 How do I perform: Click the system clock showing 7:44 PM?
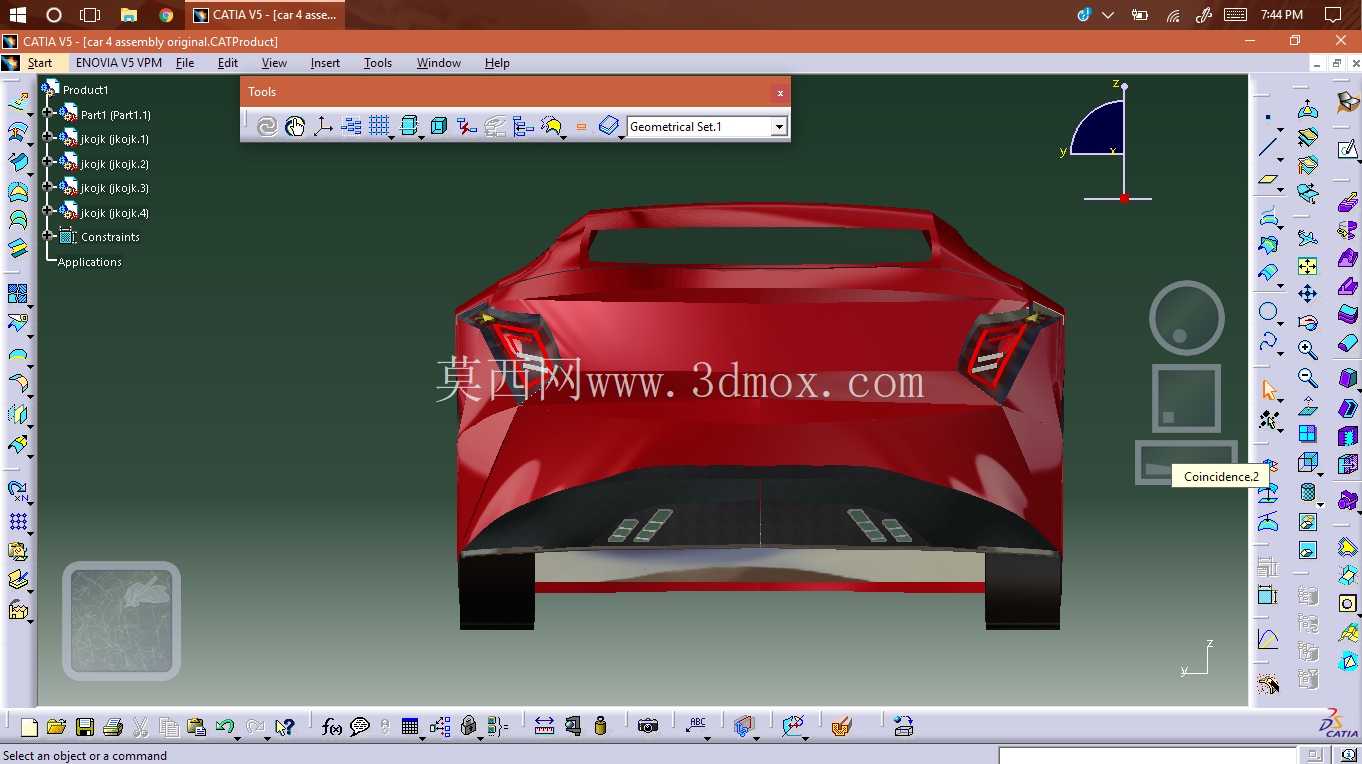click(x=1282, y=15)
